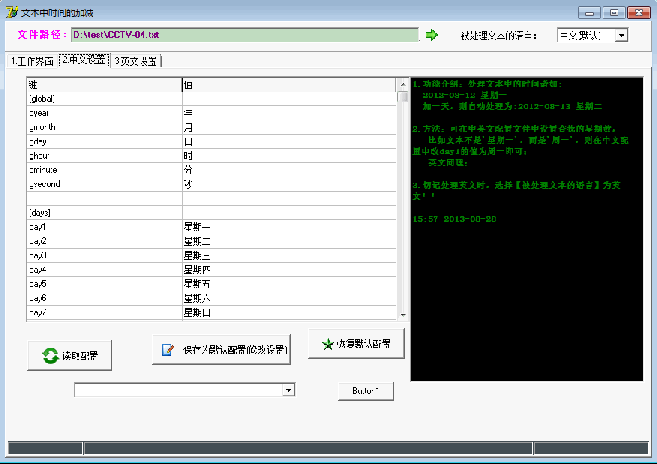Close the window with the red X
The height and width of the screenshot is (464, 657).
(639, 13)
